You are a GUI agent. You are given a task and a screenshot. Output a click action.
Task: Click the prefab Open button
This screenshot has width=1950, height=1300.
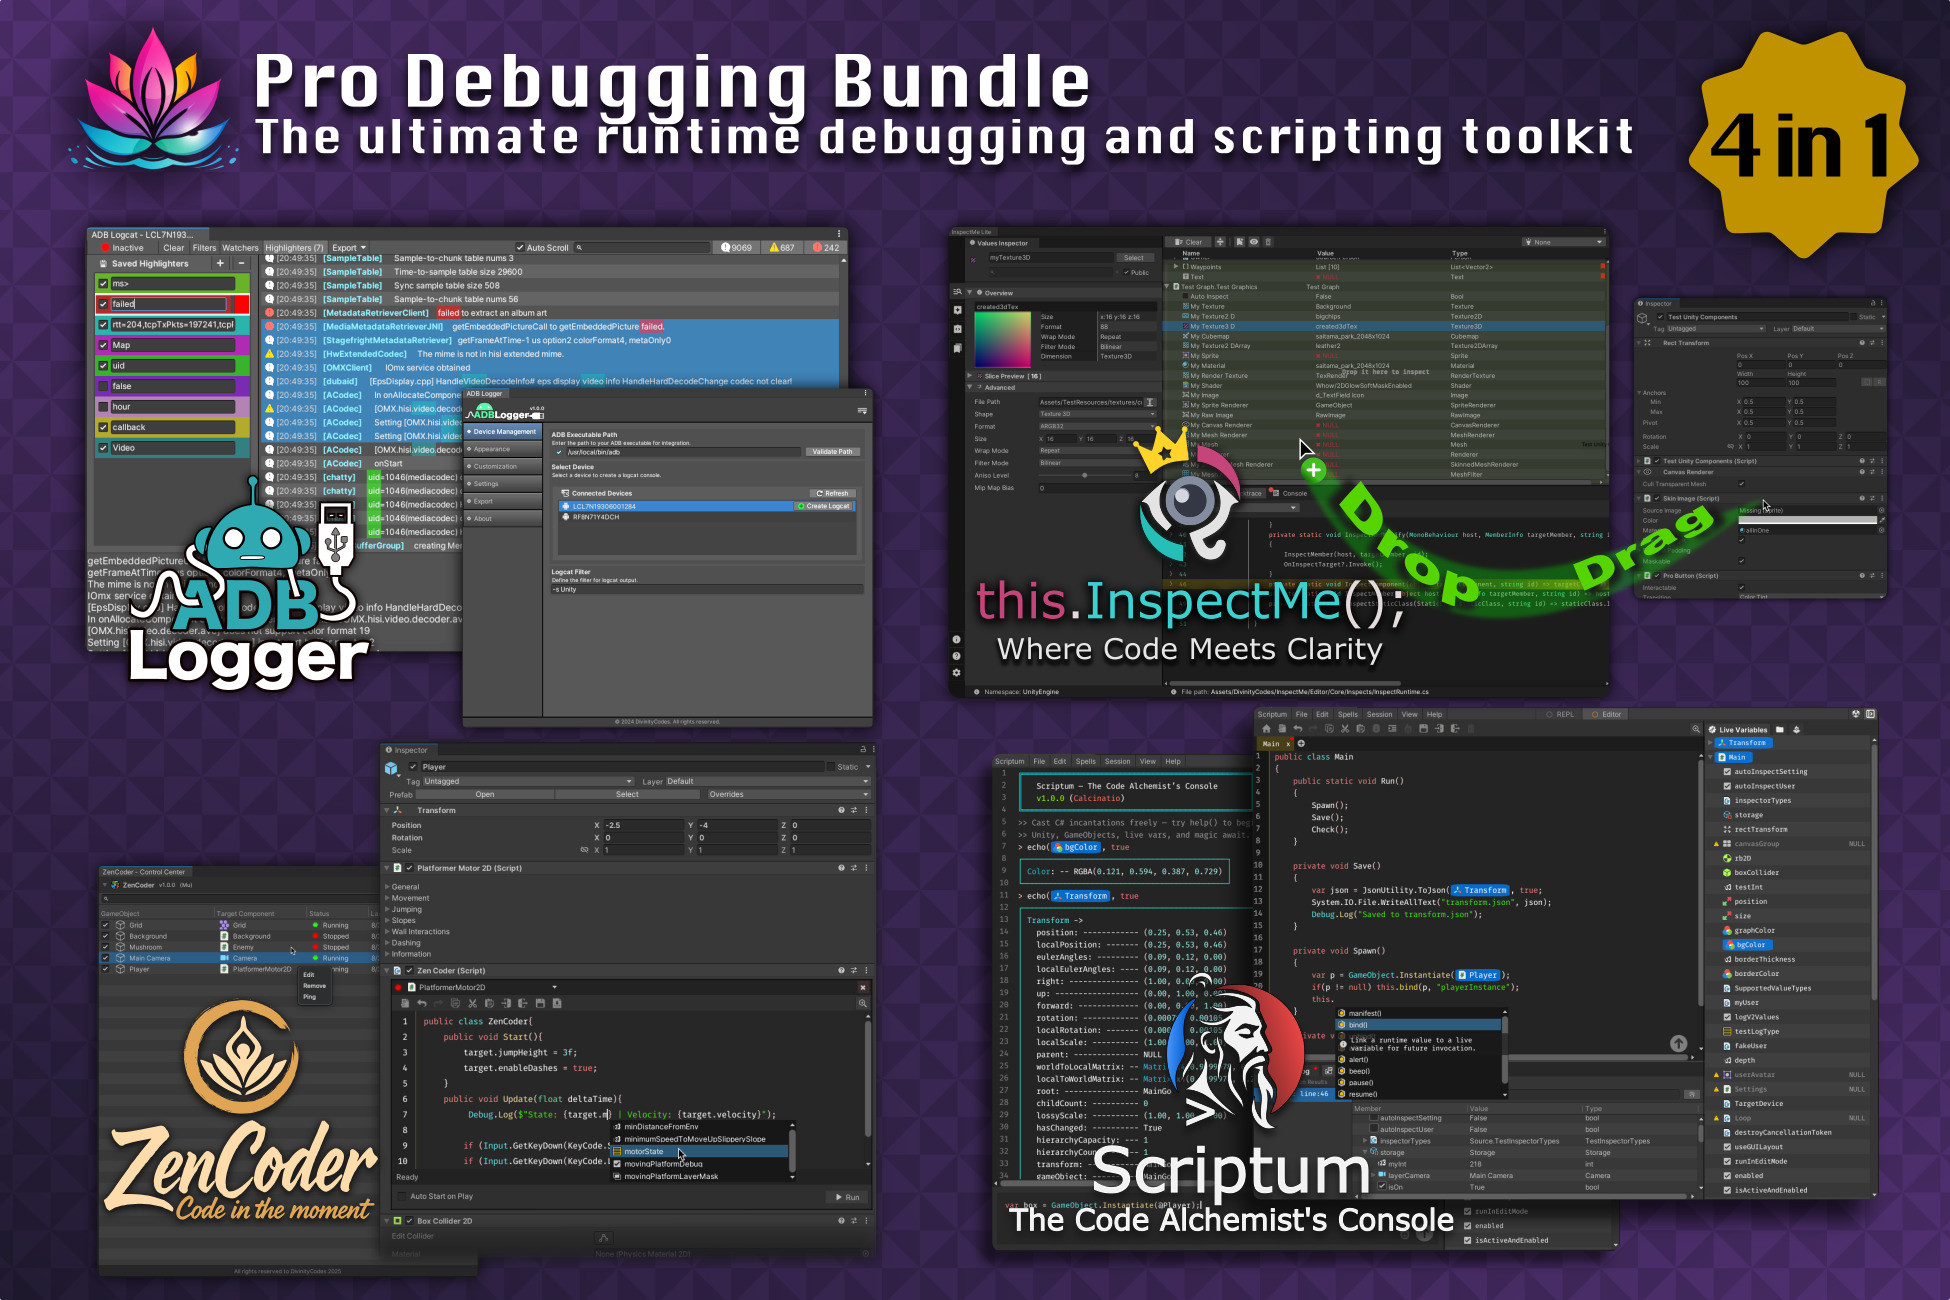[x=485, y=794]
